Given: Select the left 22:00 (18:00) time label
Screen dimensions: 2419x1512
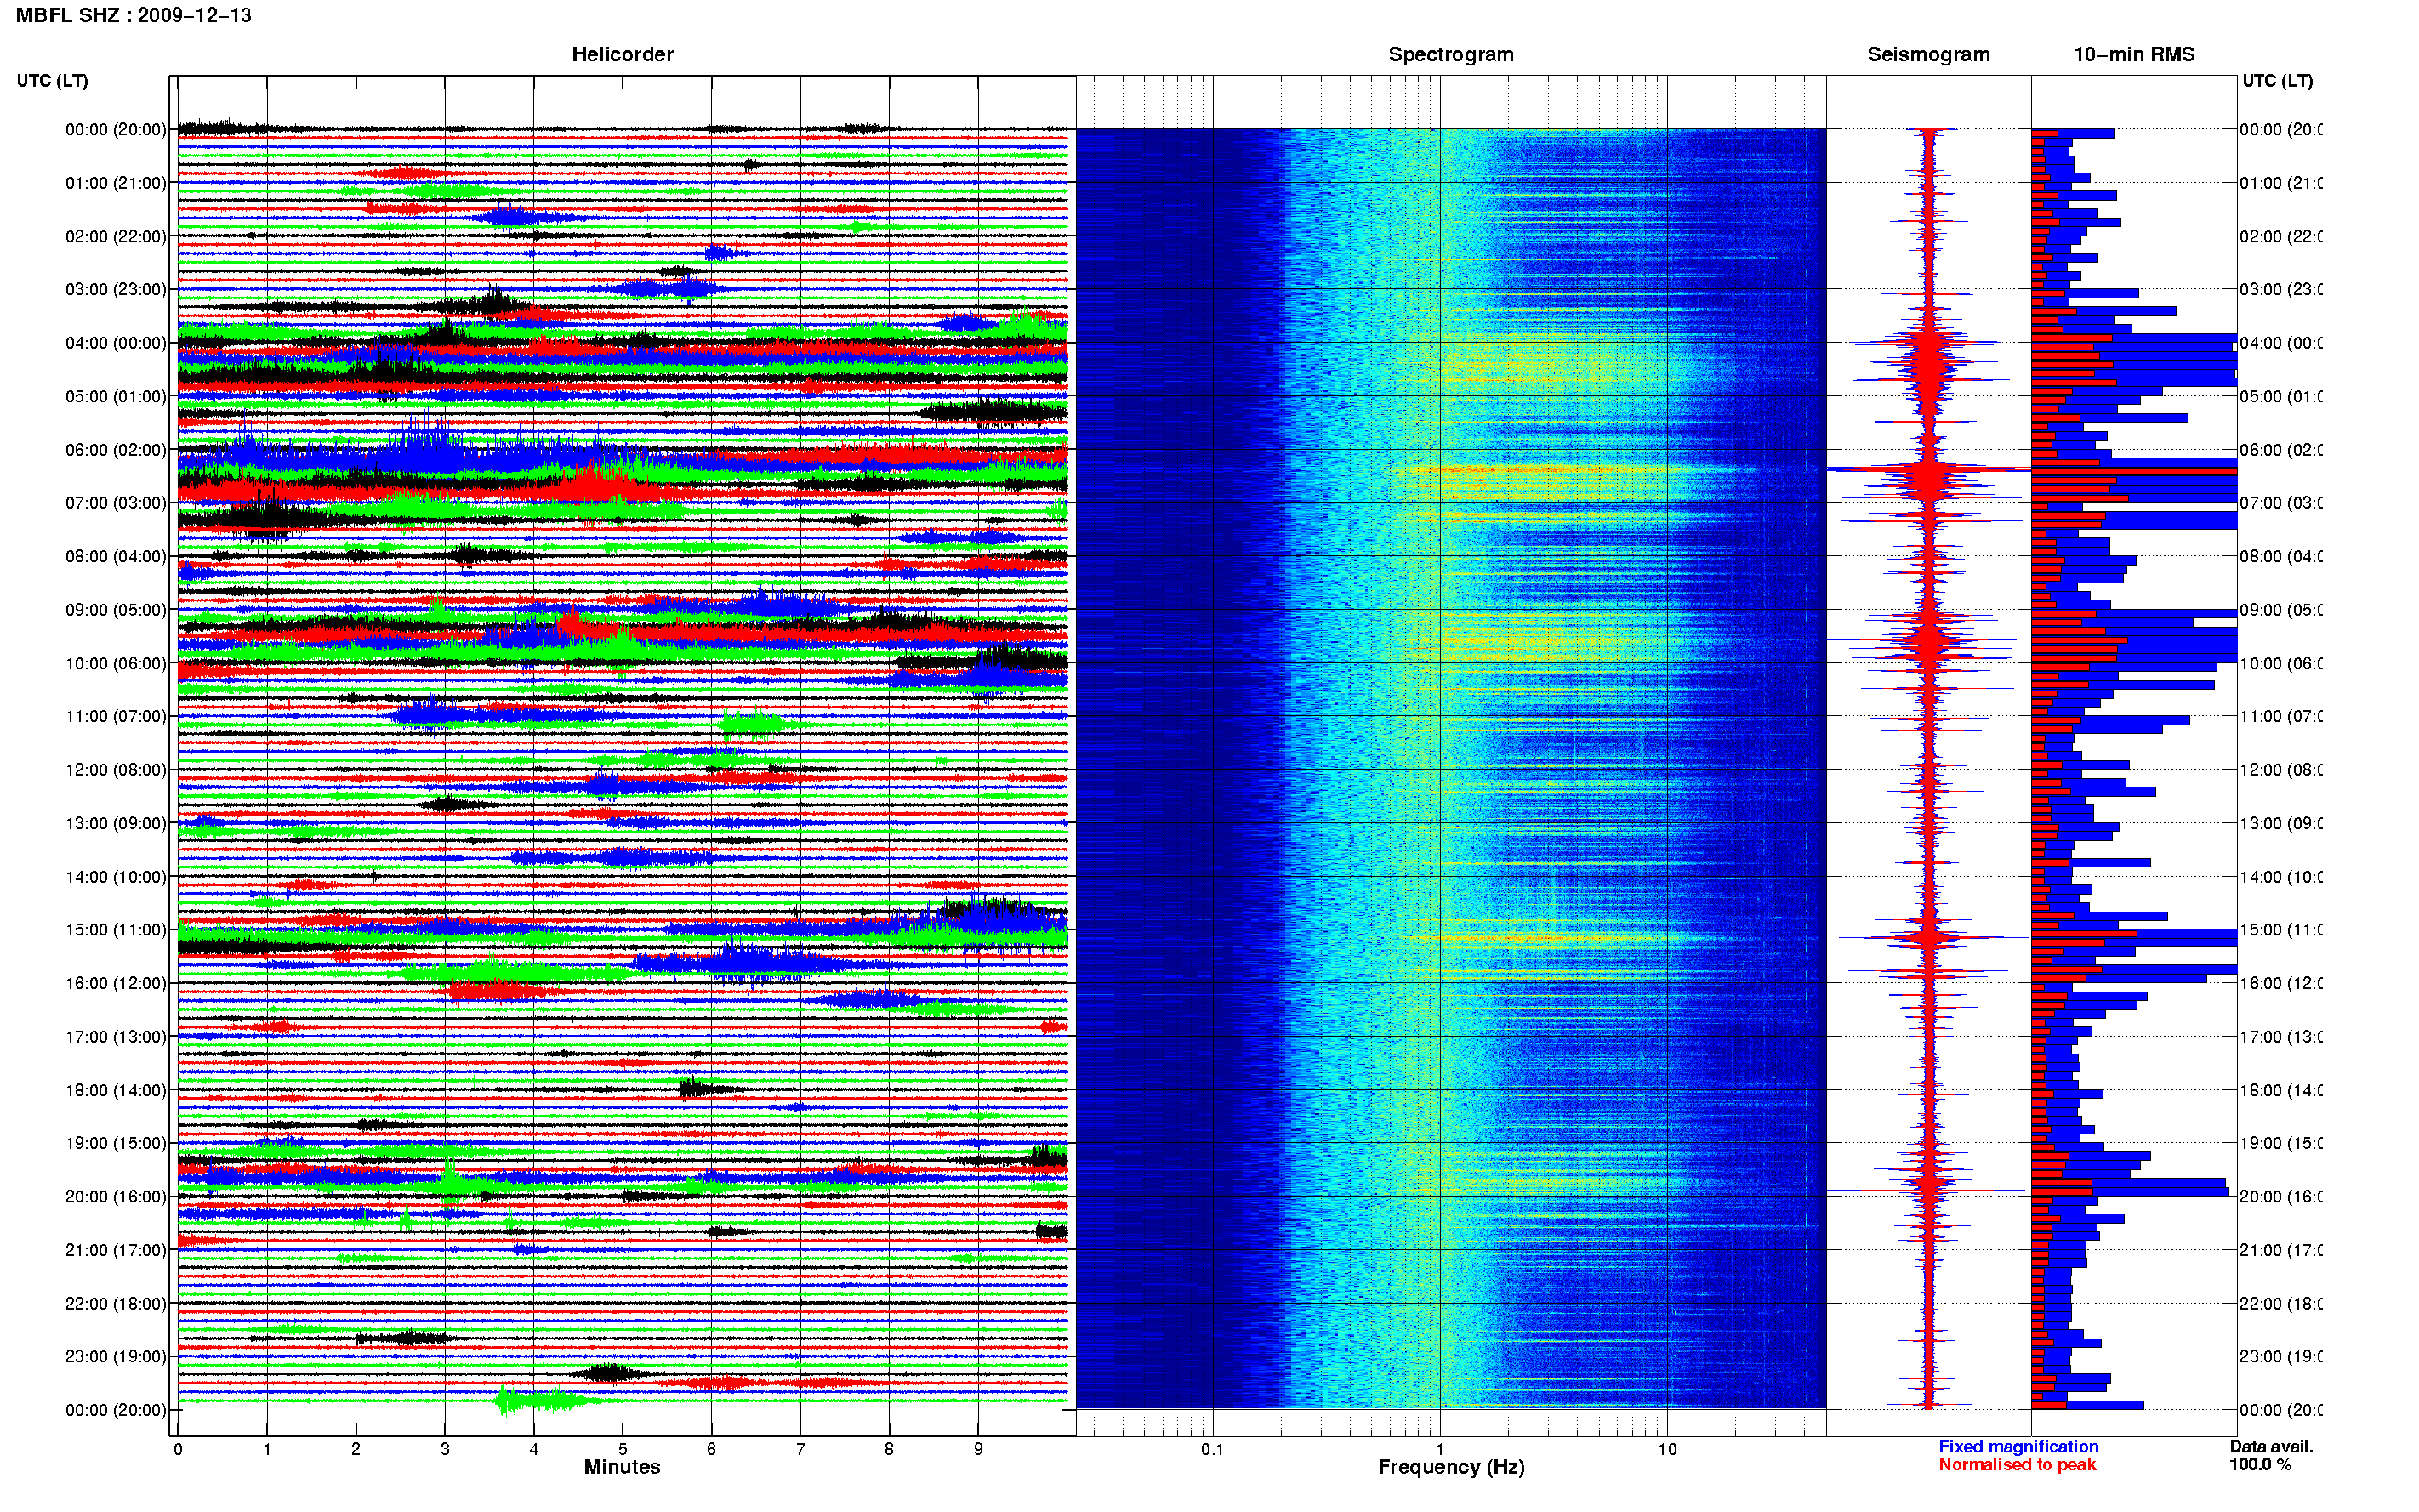Looking at the screenshot, I should pos(116,1303).
